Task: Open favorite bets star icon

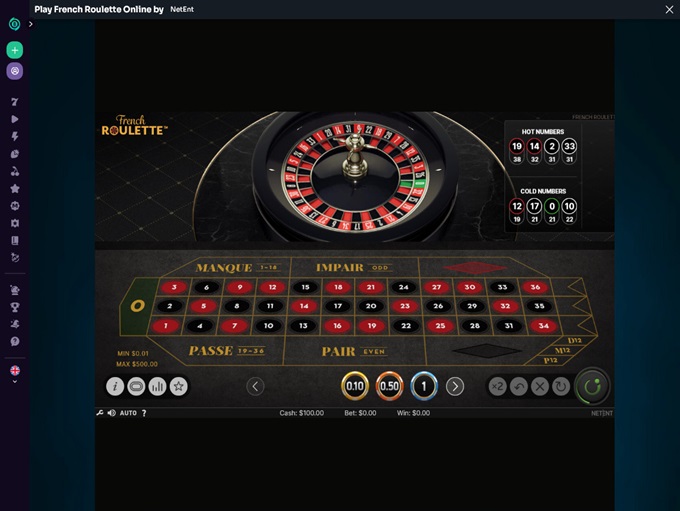Action: pyautogui.click(x=179, y=386)
